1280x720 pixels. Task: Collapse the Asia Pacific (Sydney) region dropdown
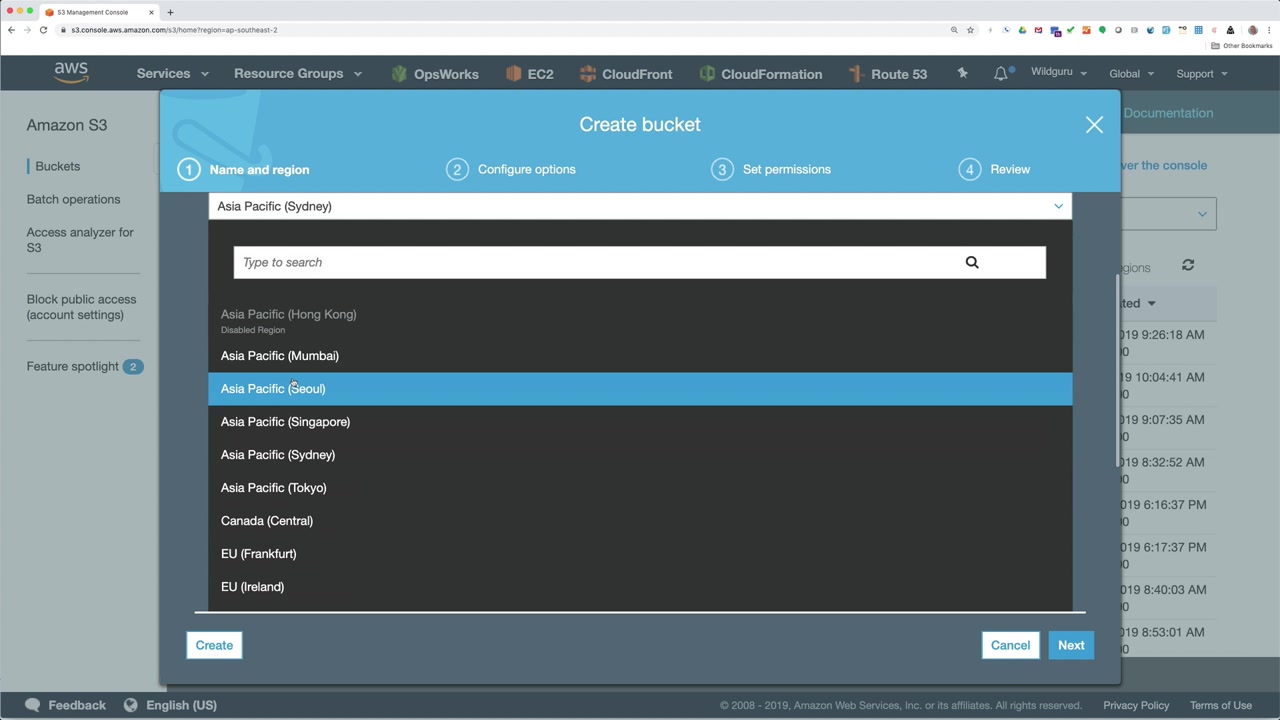pyautogui.click(x=640, y=206)
